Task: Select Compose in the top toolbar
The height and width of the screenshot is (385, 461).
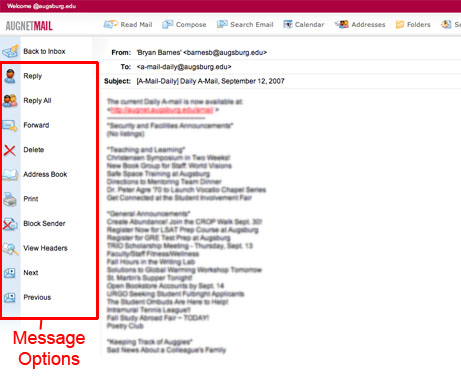Action: coord(184,24)
